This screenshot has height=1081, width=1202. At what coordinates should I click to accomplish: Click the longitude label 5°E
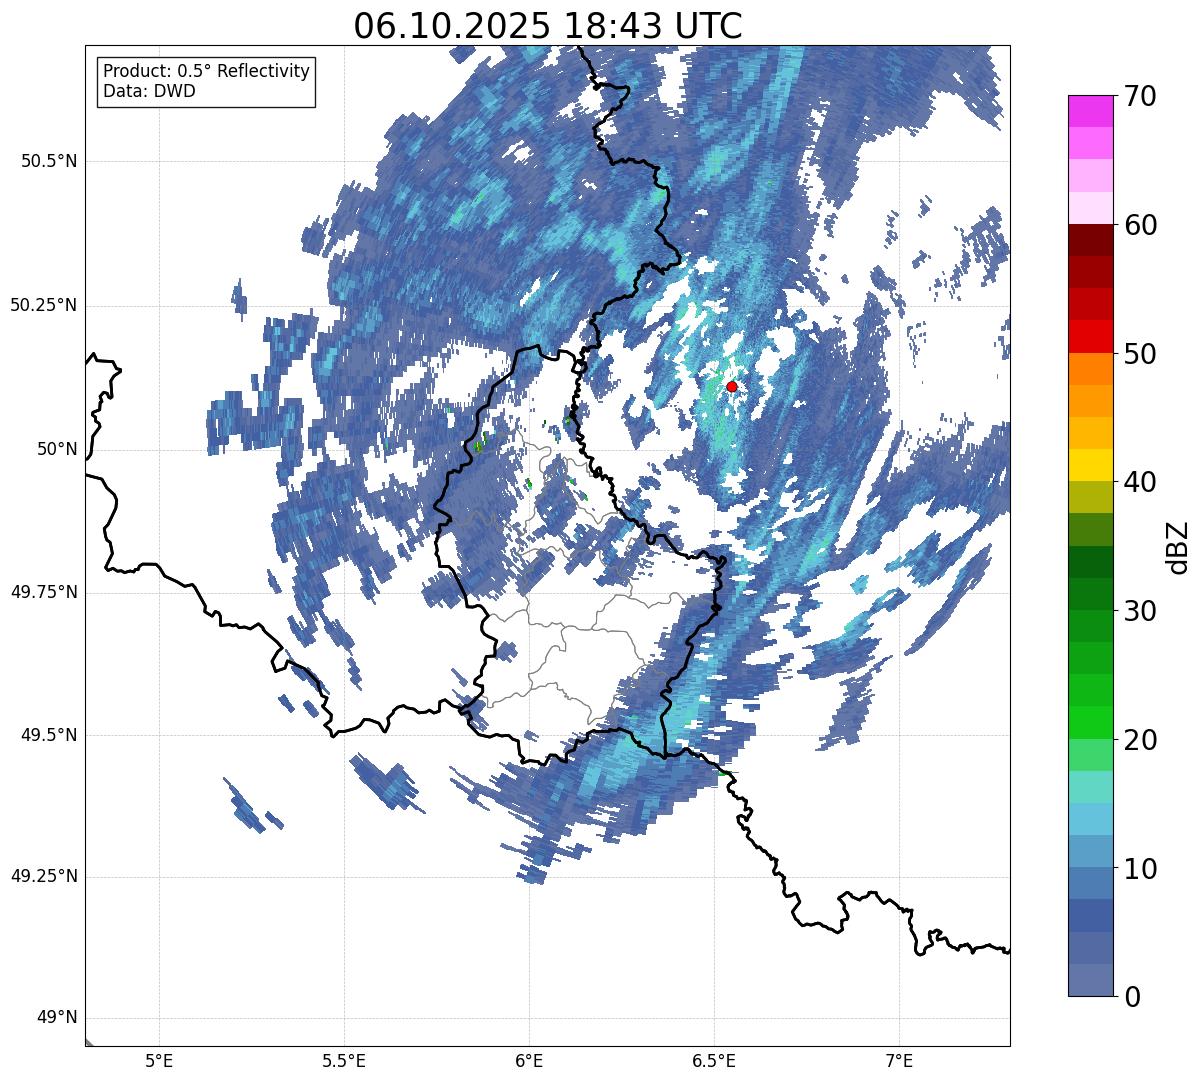pos(159,1060)
